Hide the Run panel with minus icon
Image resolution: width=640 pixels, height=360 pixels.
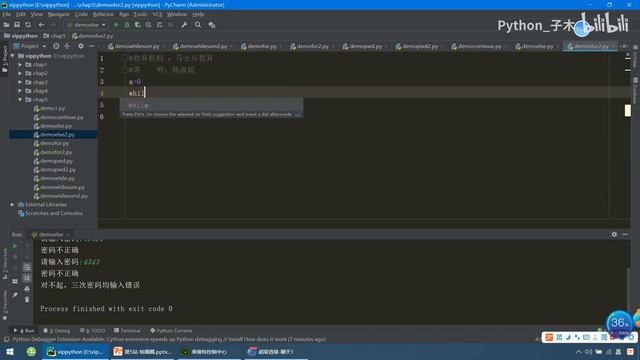click(x=625, y=234)
